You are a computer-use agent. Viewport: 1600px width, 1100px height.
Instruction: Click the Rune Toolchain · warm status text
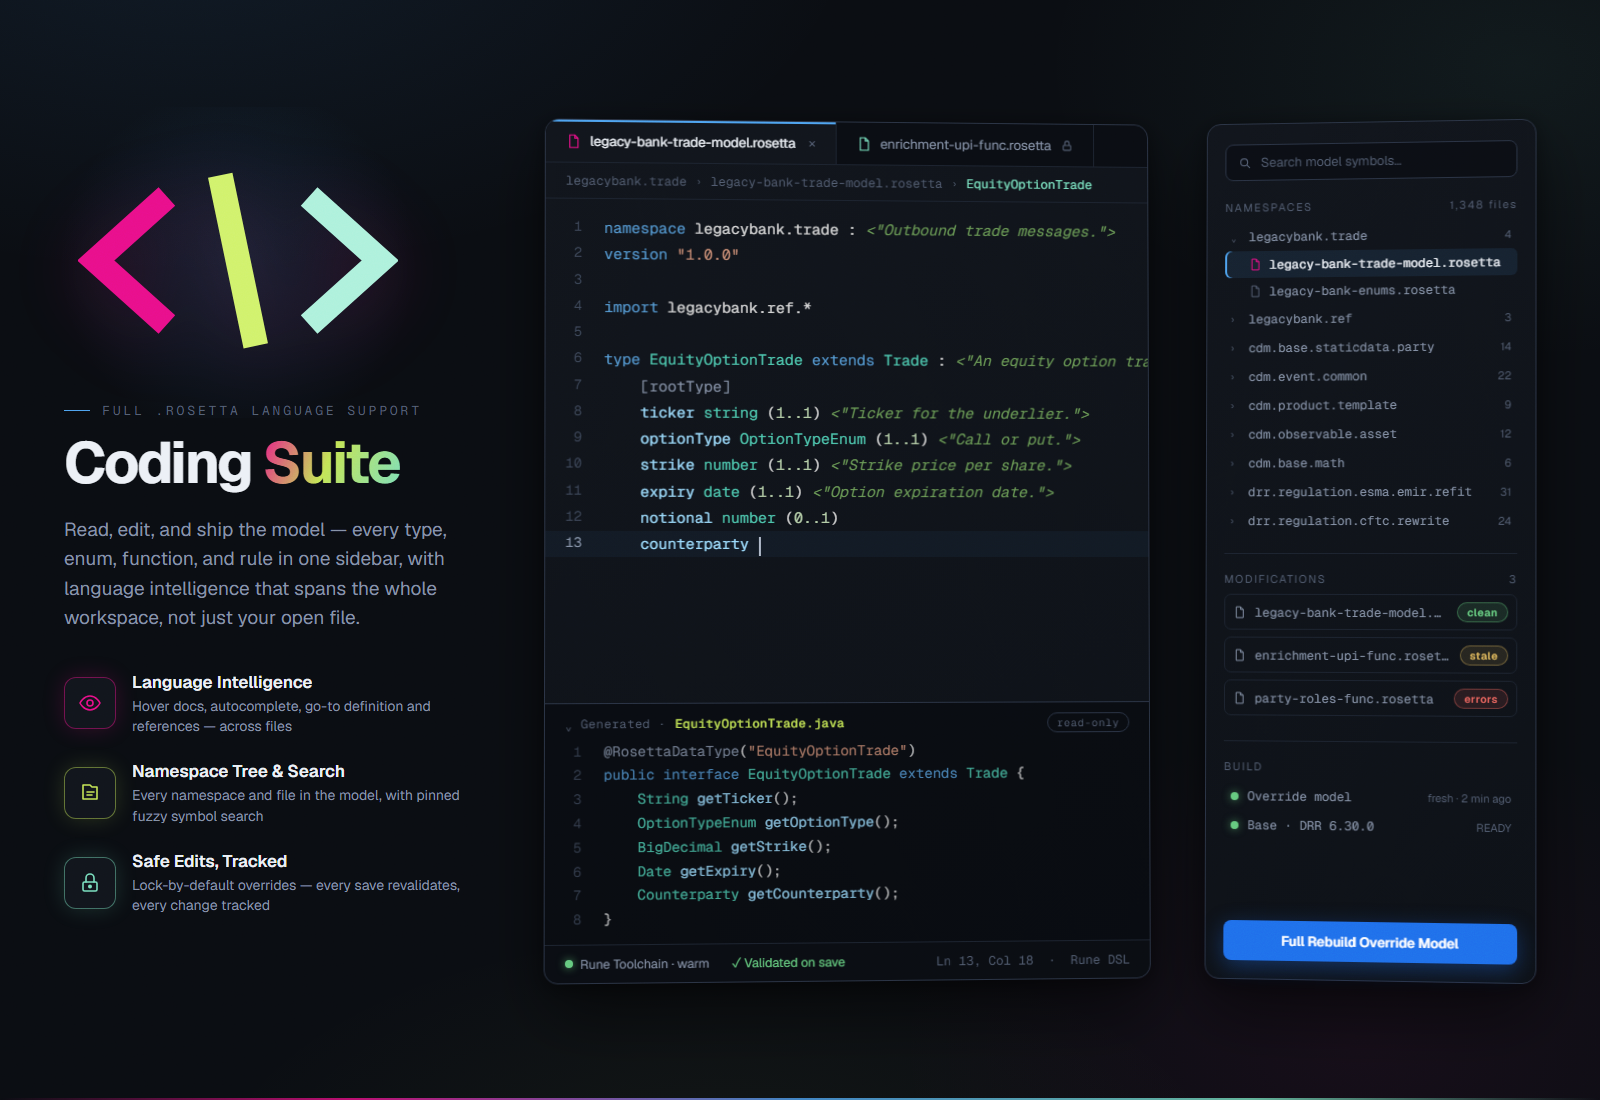644,964
